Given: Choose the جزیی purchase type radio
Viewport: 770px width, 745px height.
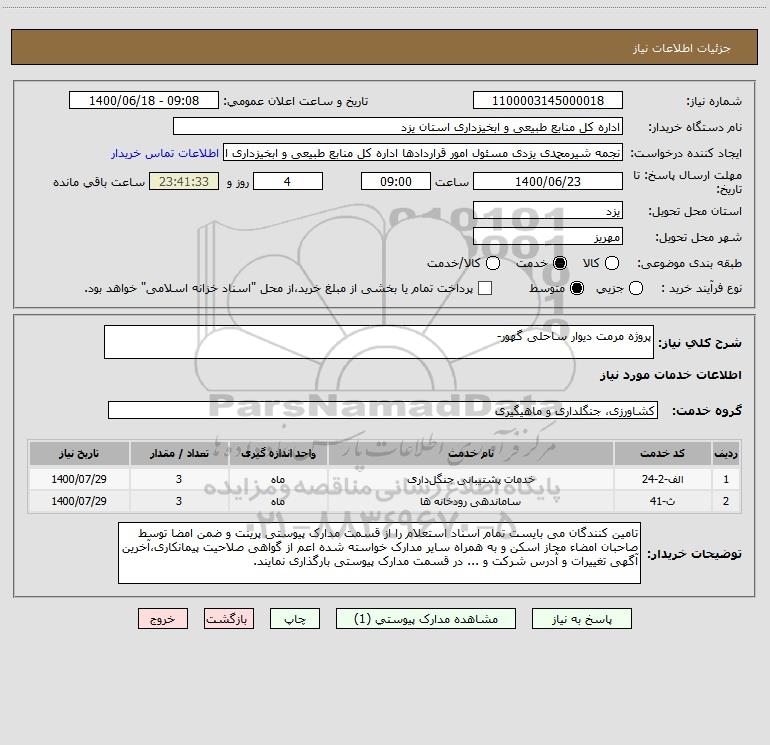Looking at the screenshot, I should click(x=635, y=288).
